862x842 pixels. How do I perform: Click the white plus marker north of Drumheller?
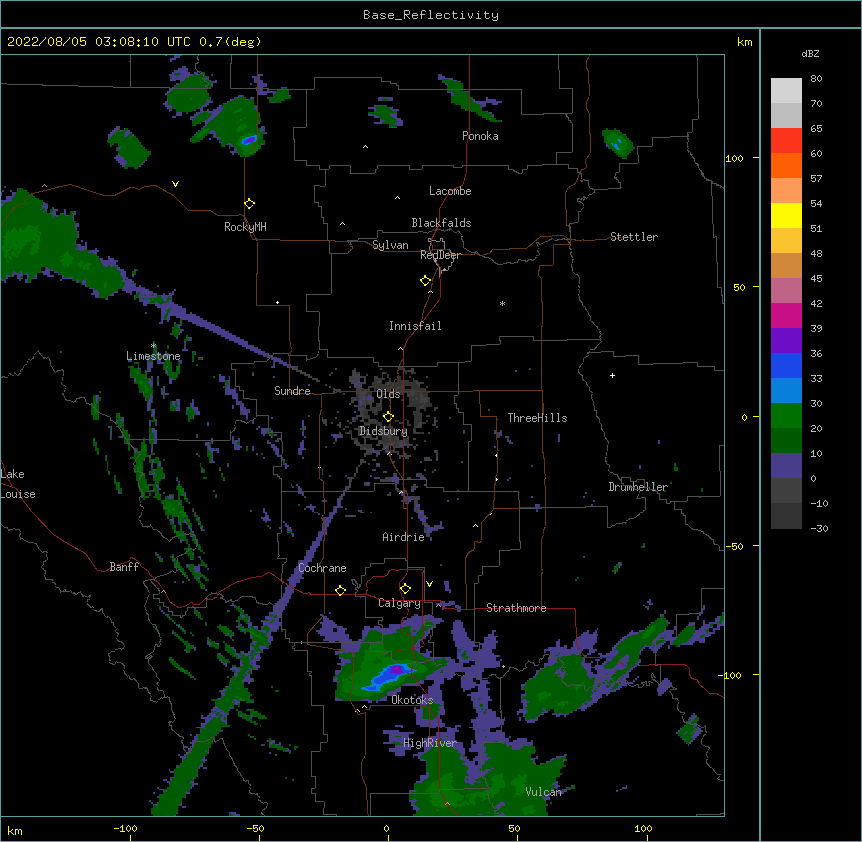click(x=612, y=375)
